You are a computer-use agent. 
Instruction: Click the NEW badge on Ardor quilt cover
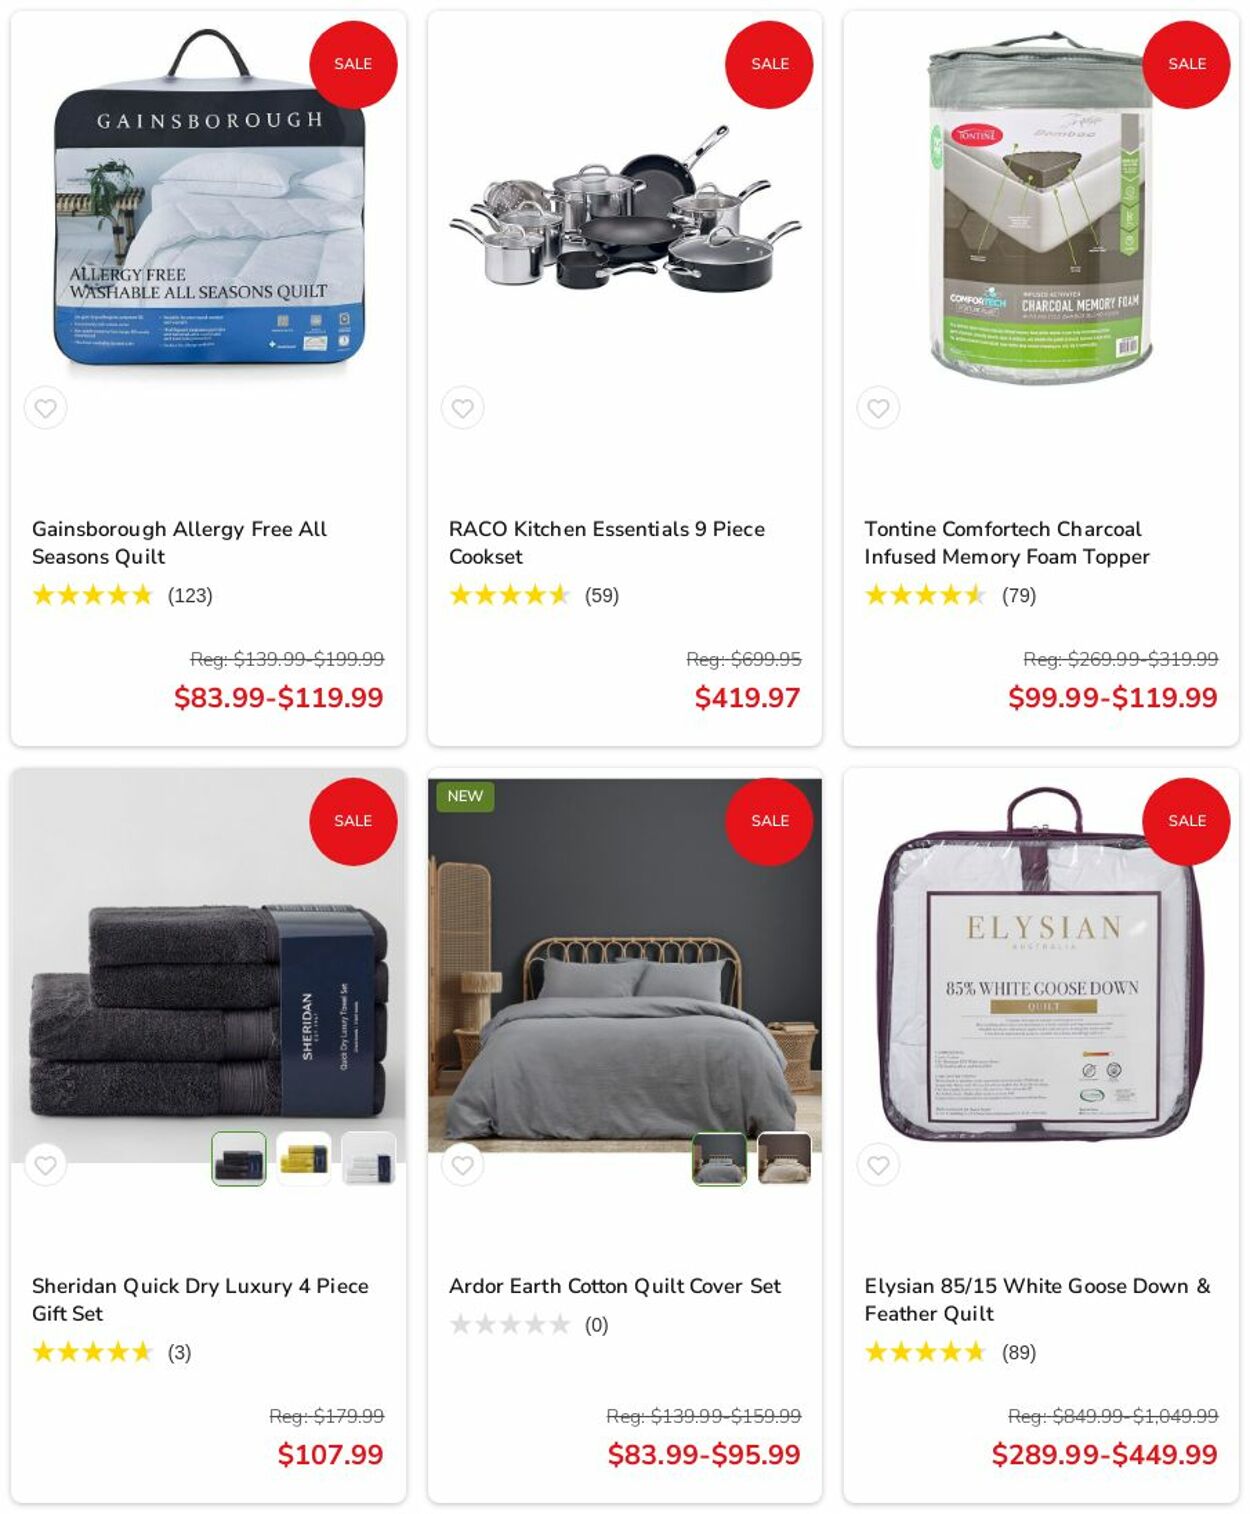coord(465,796)
